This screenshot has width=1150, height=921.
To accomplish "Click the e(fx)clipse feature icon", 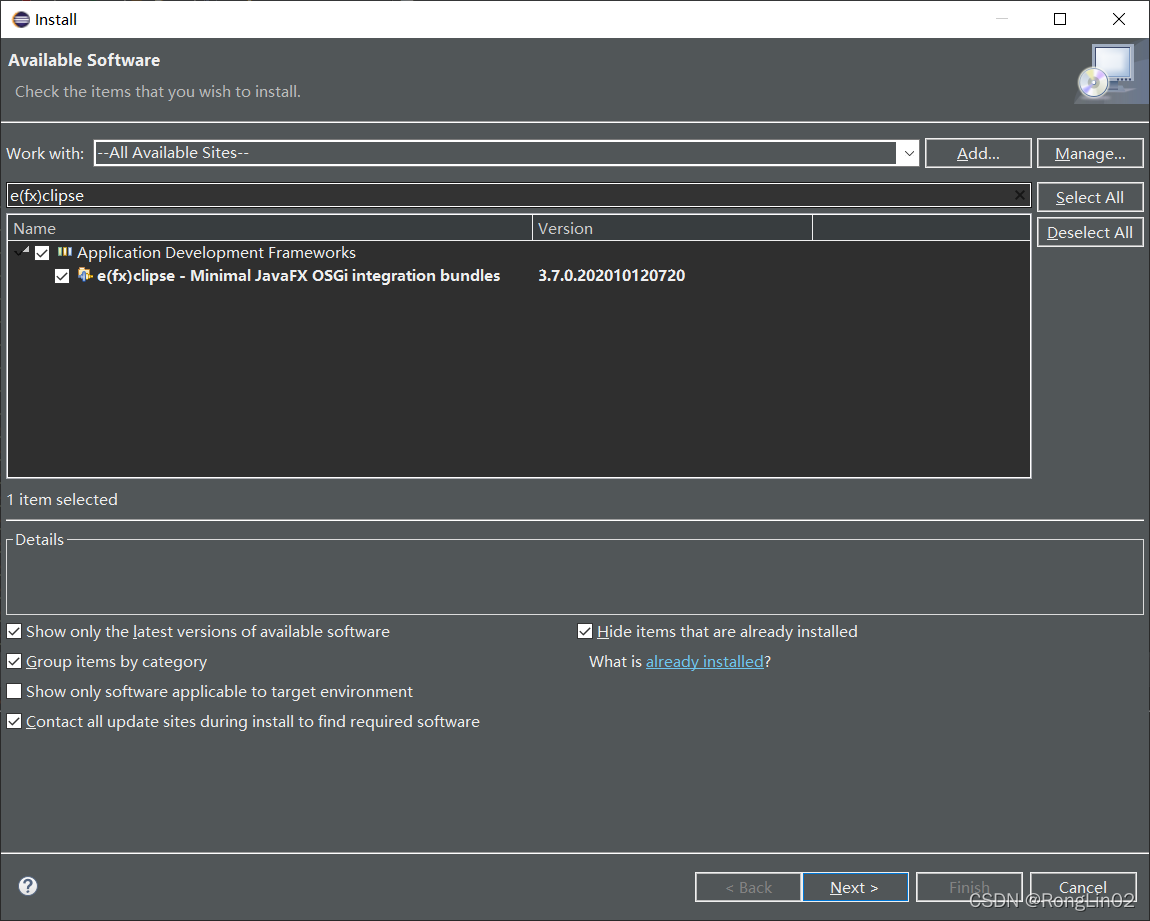I will pyautogui.click(x=85, y=275).
